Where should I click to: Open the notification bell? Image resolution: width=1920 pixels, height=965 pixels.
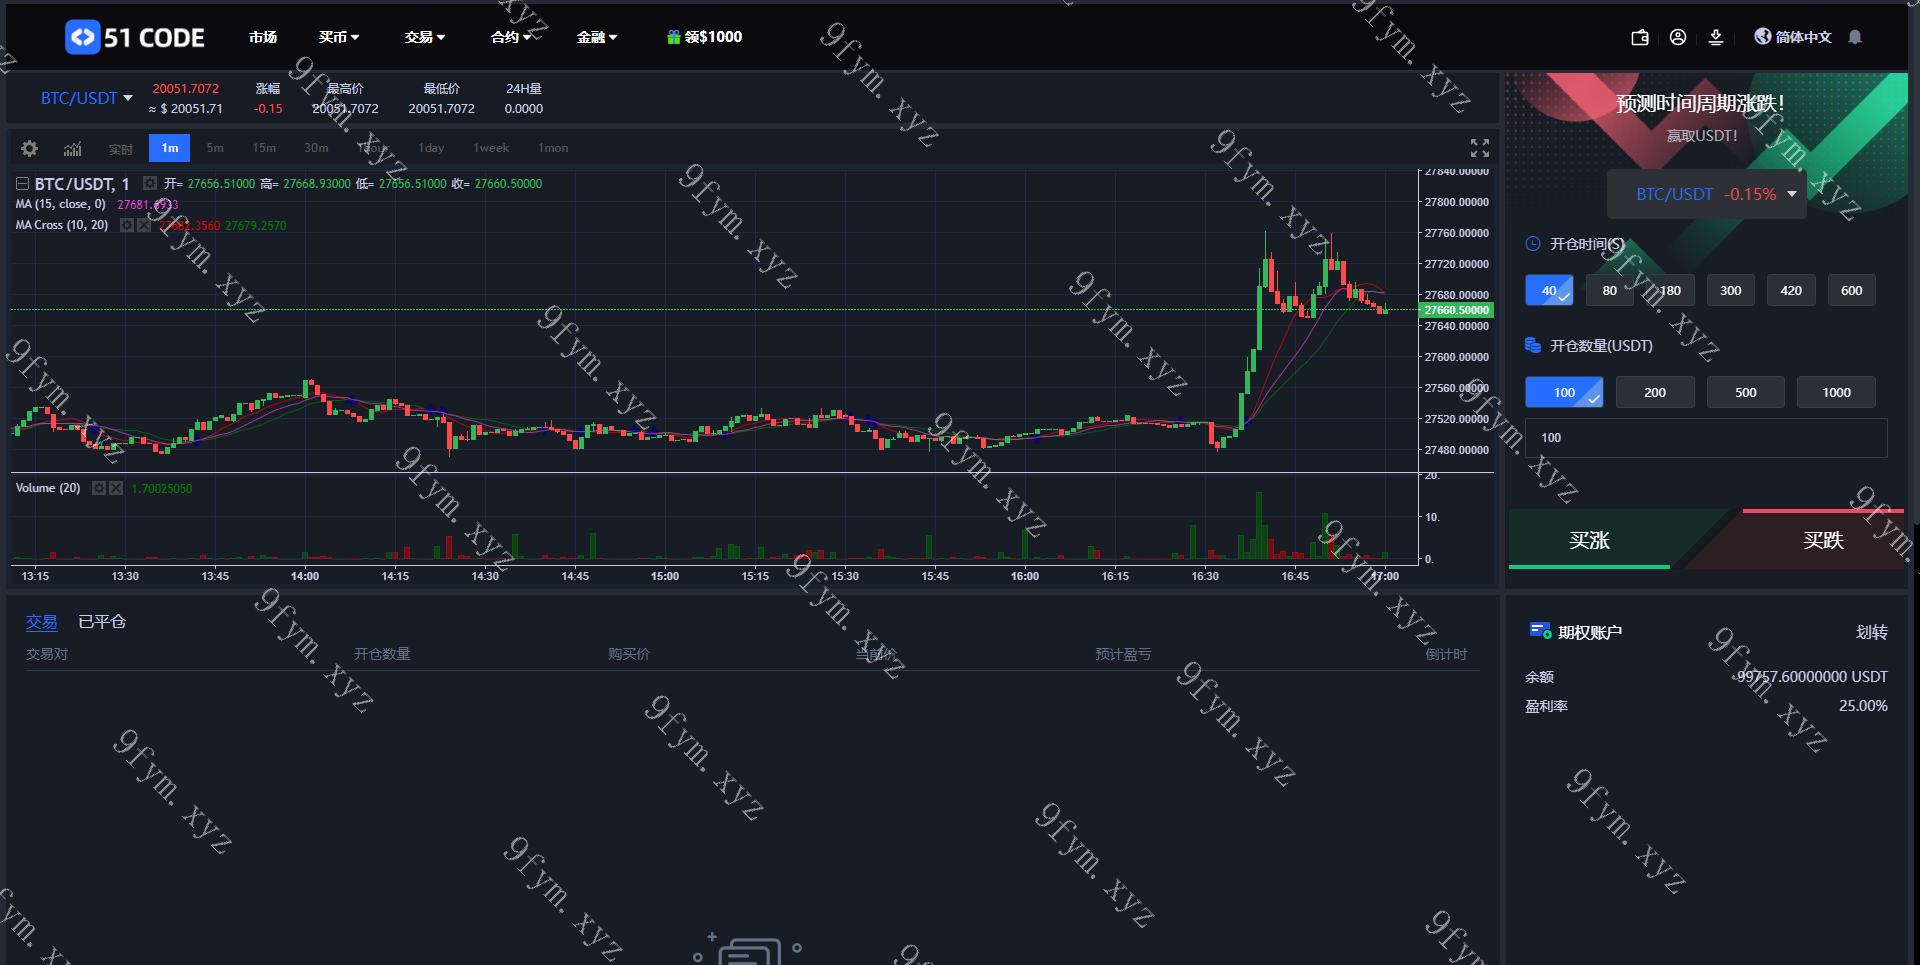1855,37
